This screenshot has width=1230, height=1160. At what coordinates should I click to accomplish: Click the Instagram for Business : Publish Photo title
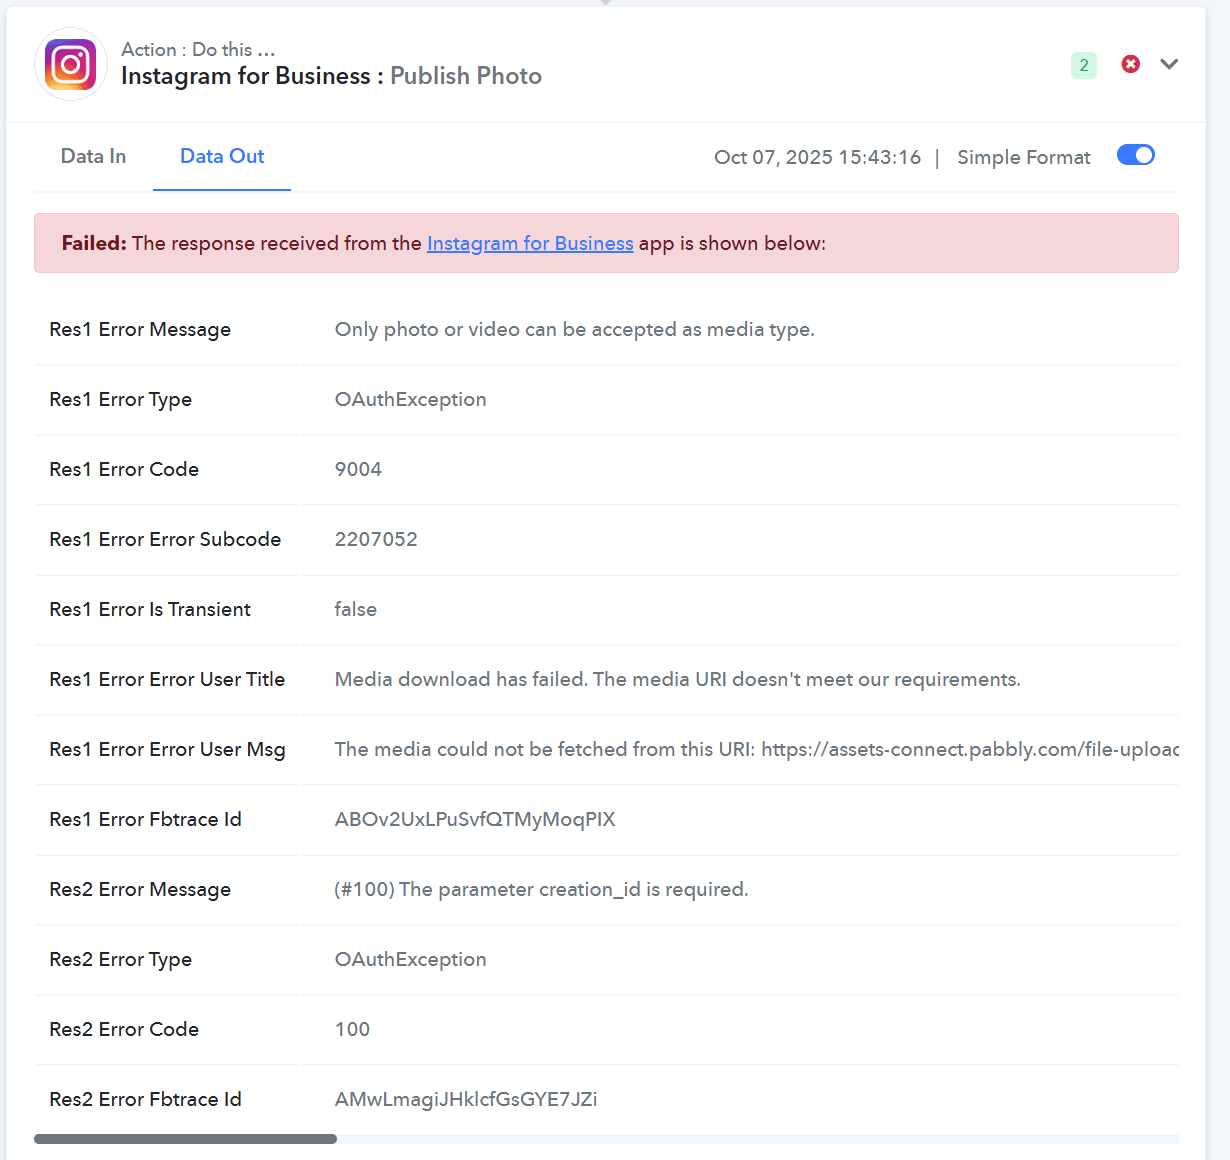[x=331, y=76]
